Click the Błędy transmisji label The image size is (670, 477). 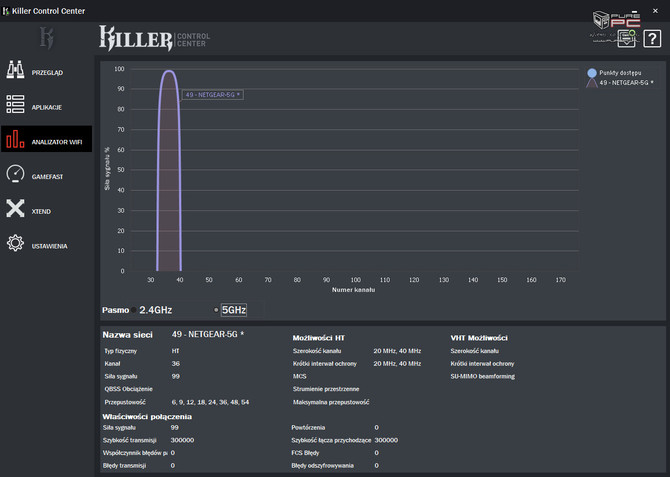click(x=124, y=465)
